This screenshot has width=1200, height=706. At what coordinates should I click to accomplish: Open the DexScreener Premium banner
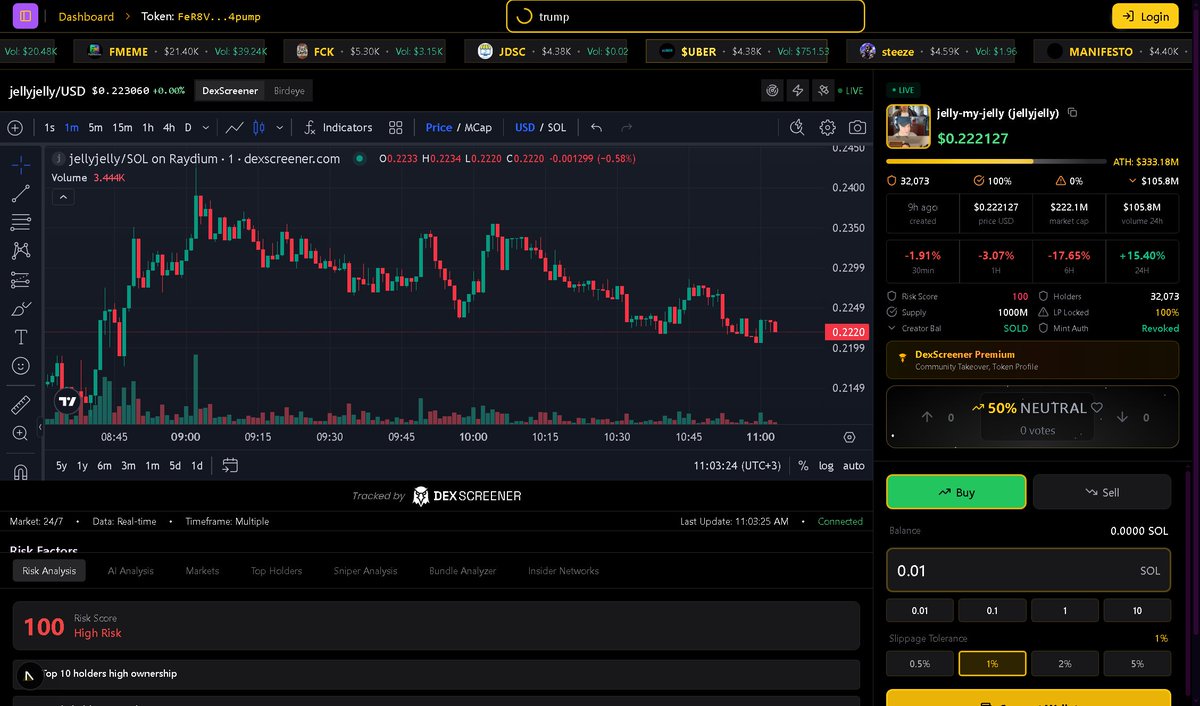1032,360
